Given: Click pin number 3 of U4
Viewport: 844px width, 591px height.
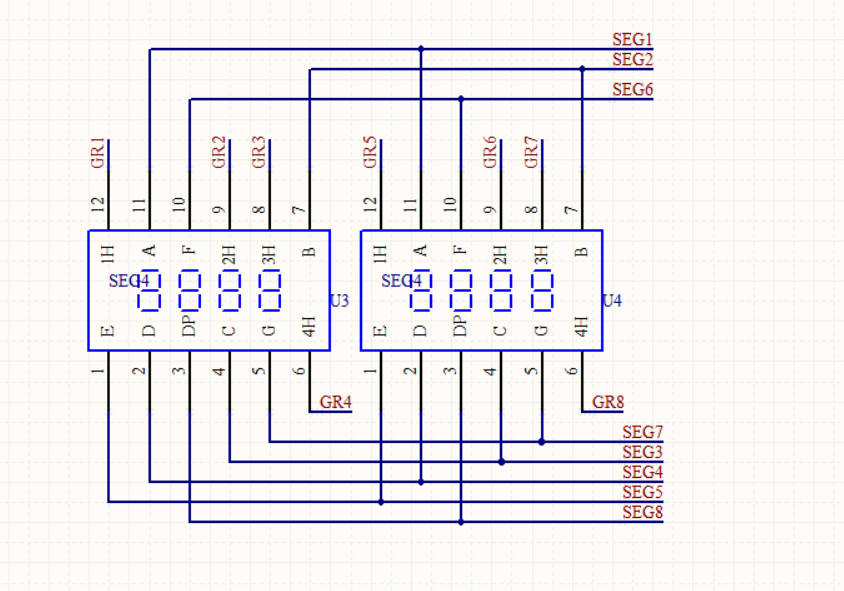Looking at the screenshot, I should (450, 371).
